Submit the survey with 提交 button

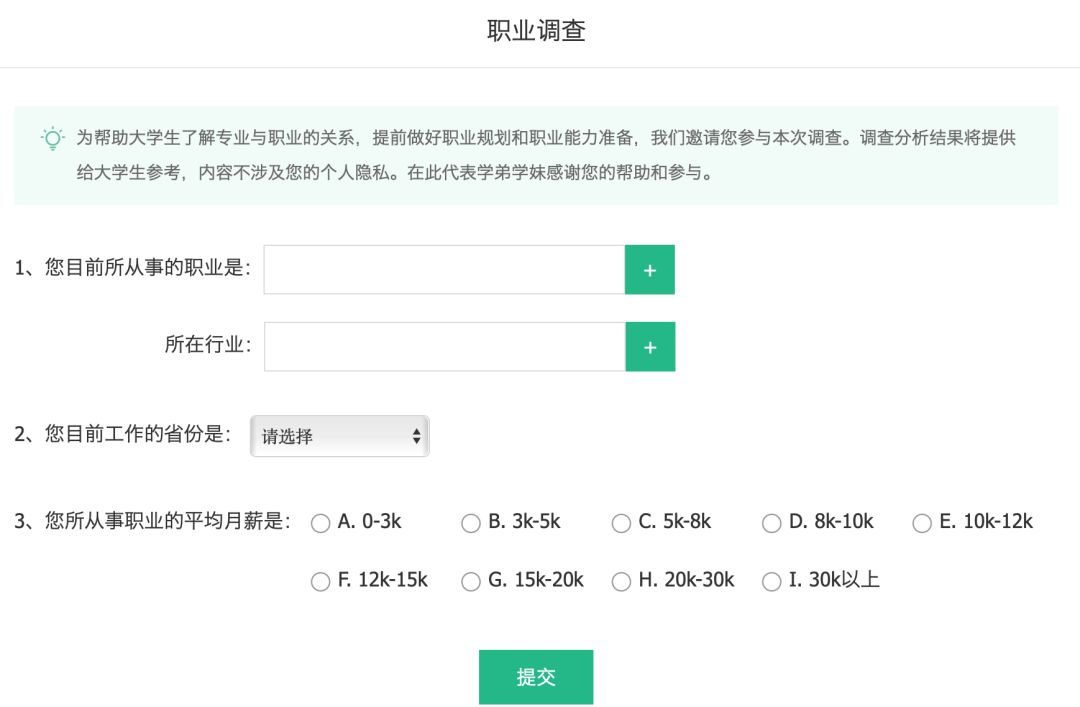(x=536, y=677)
